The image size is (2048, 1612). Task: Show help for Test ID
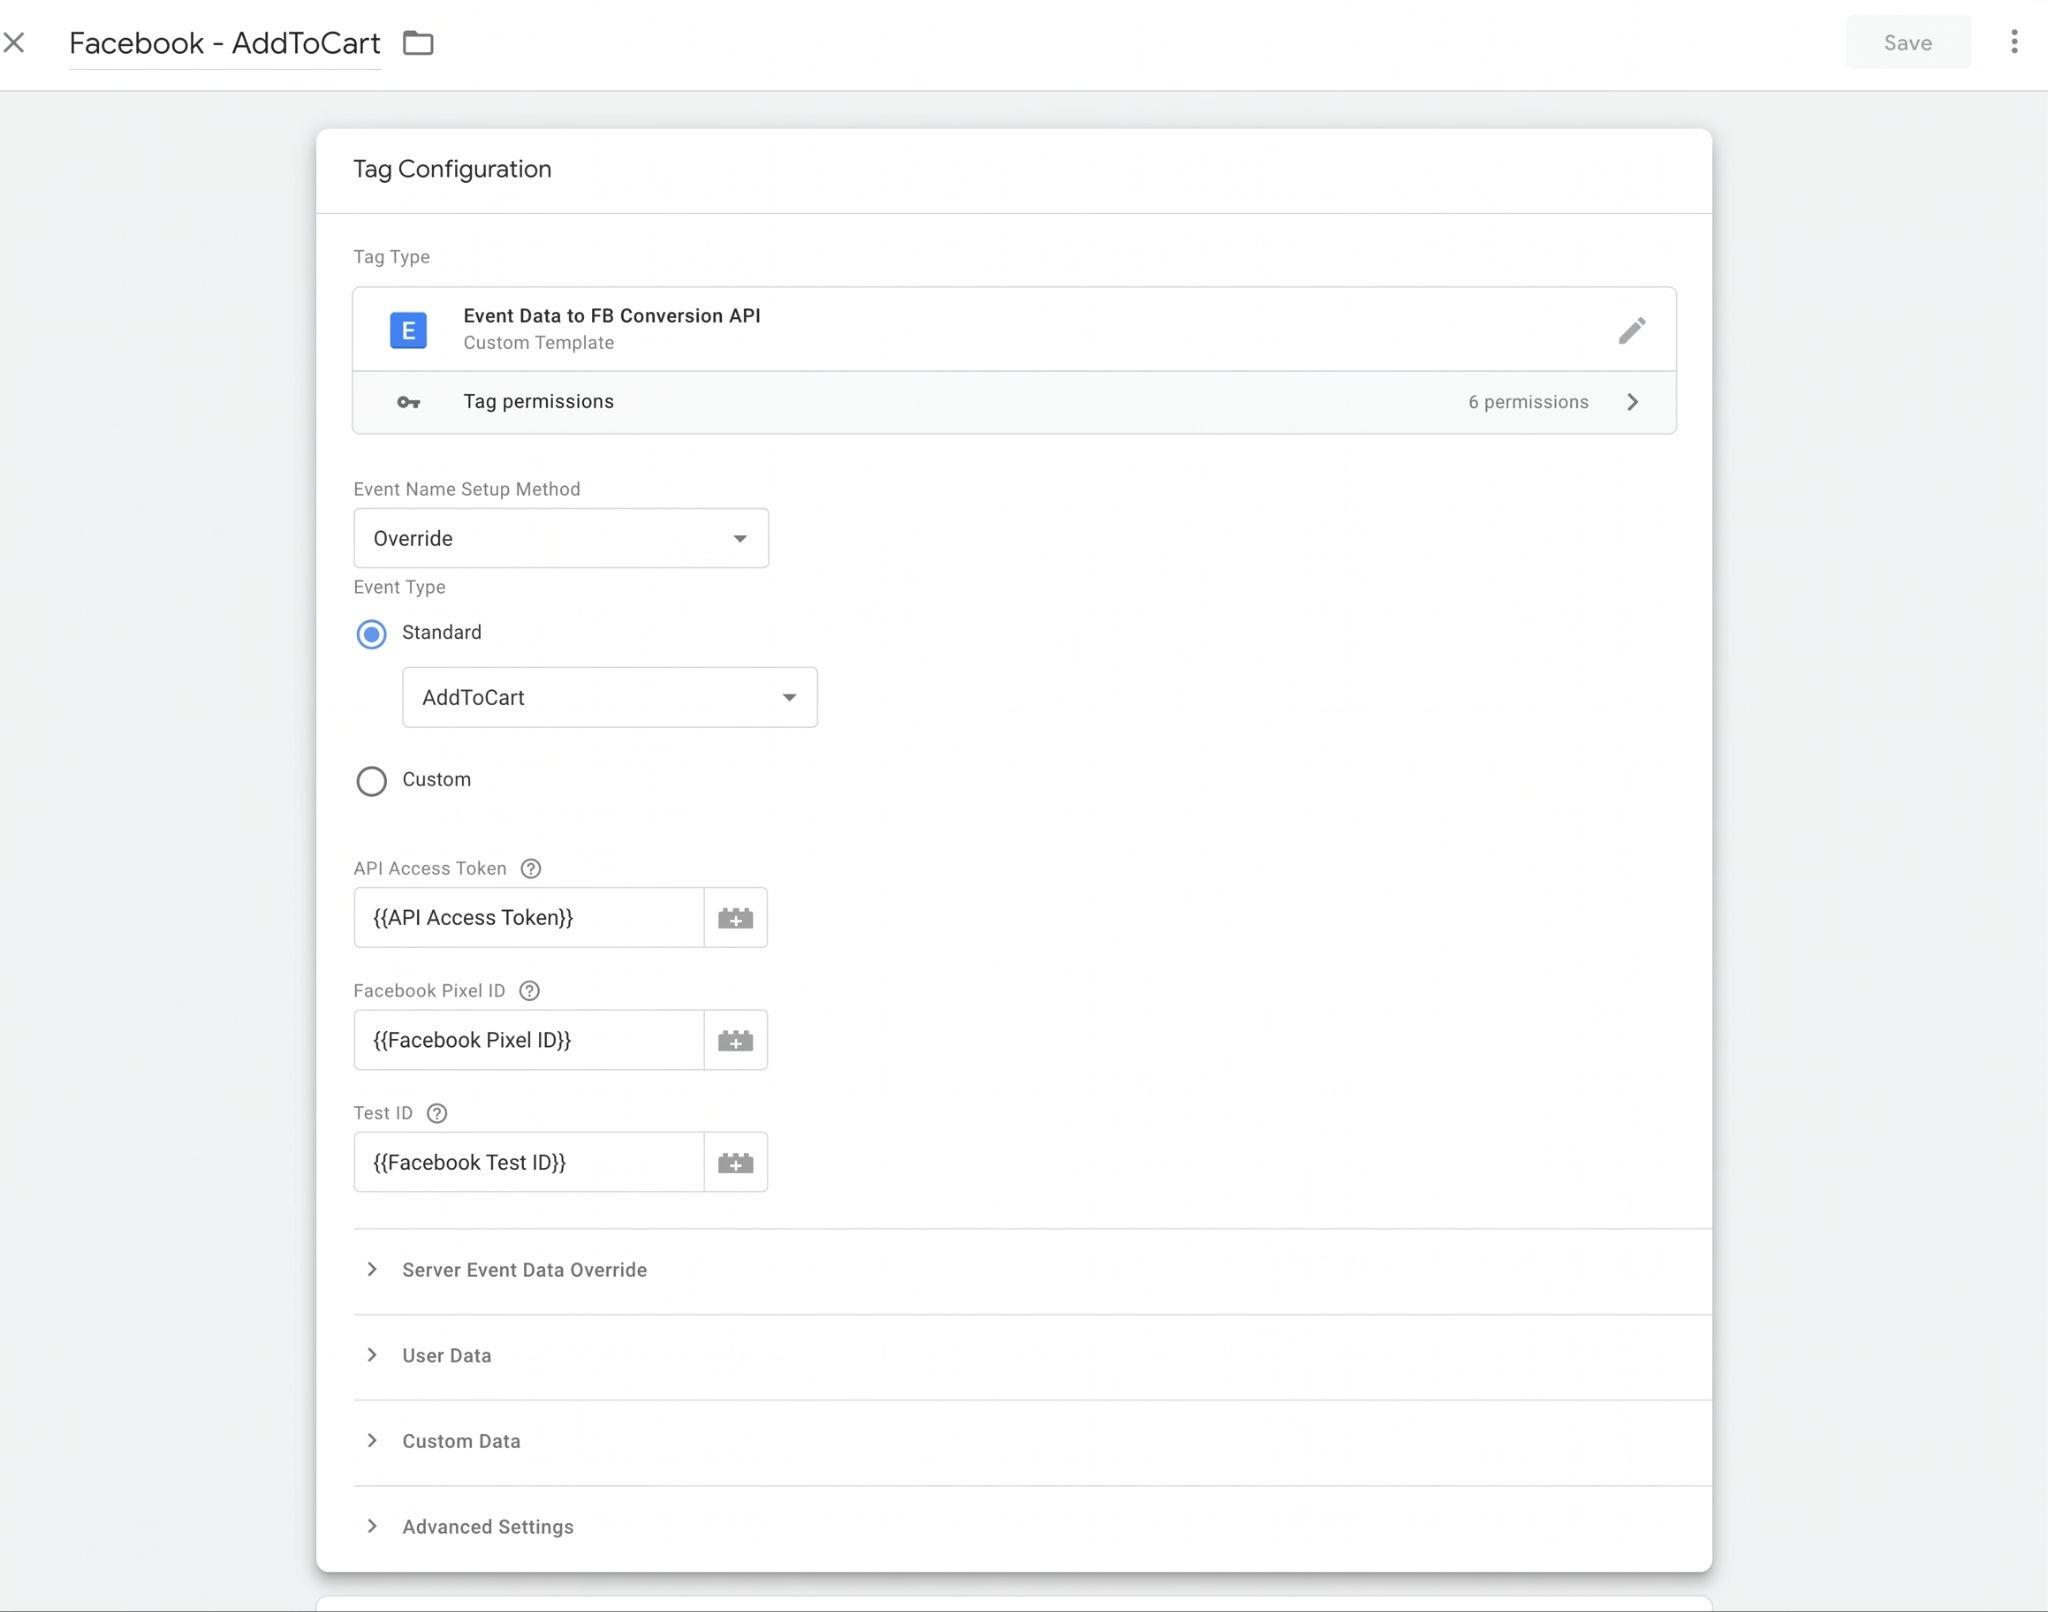[x=437, y=1113]
